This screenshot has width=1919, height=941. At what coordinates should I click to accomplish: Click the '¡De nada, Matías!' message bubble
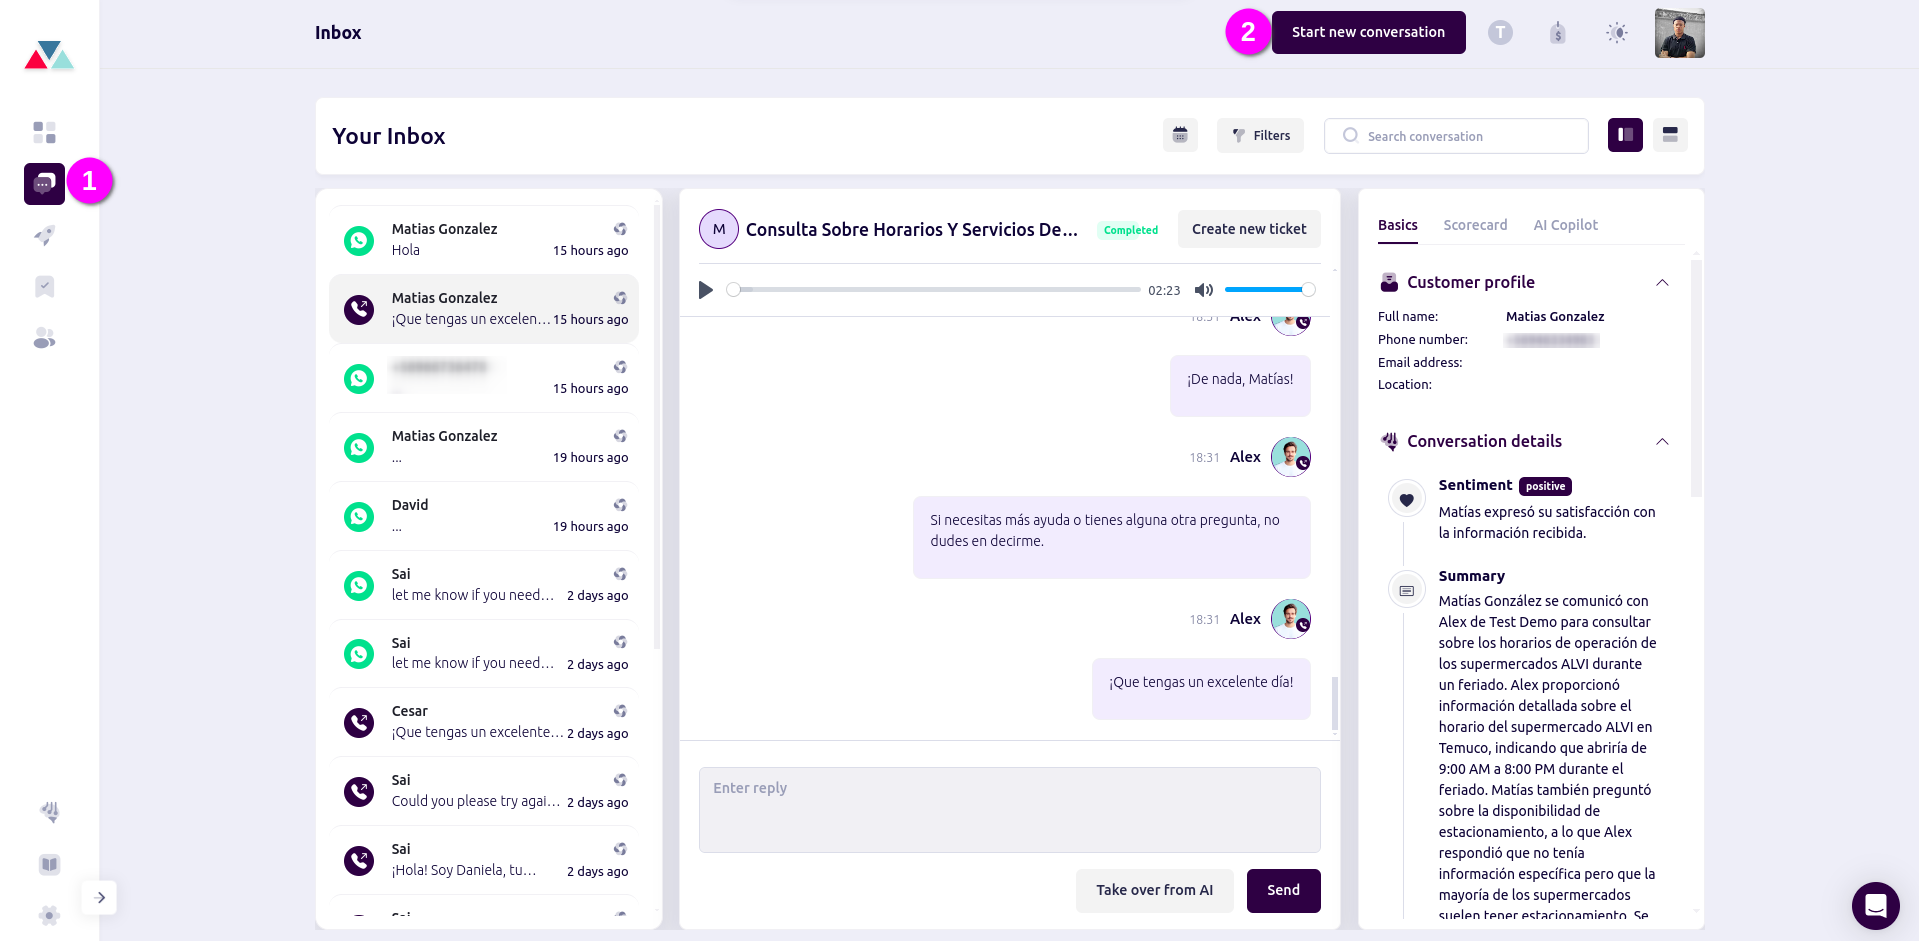pos(1240,385)
